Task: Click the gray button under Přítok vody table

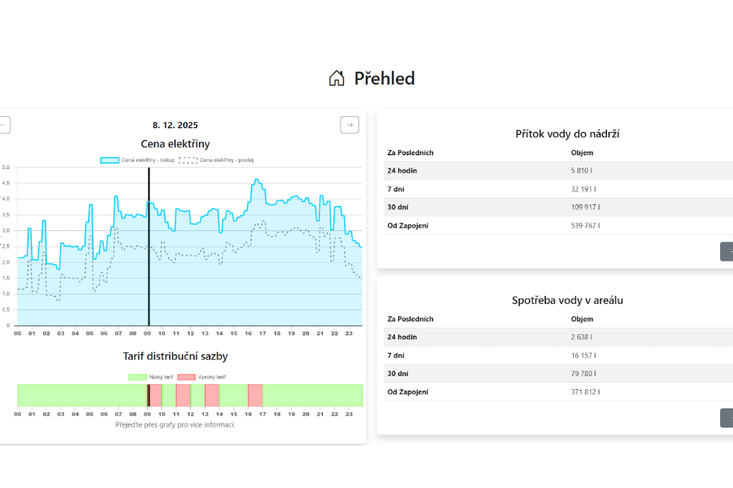Action: [726, 252]
